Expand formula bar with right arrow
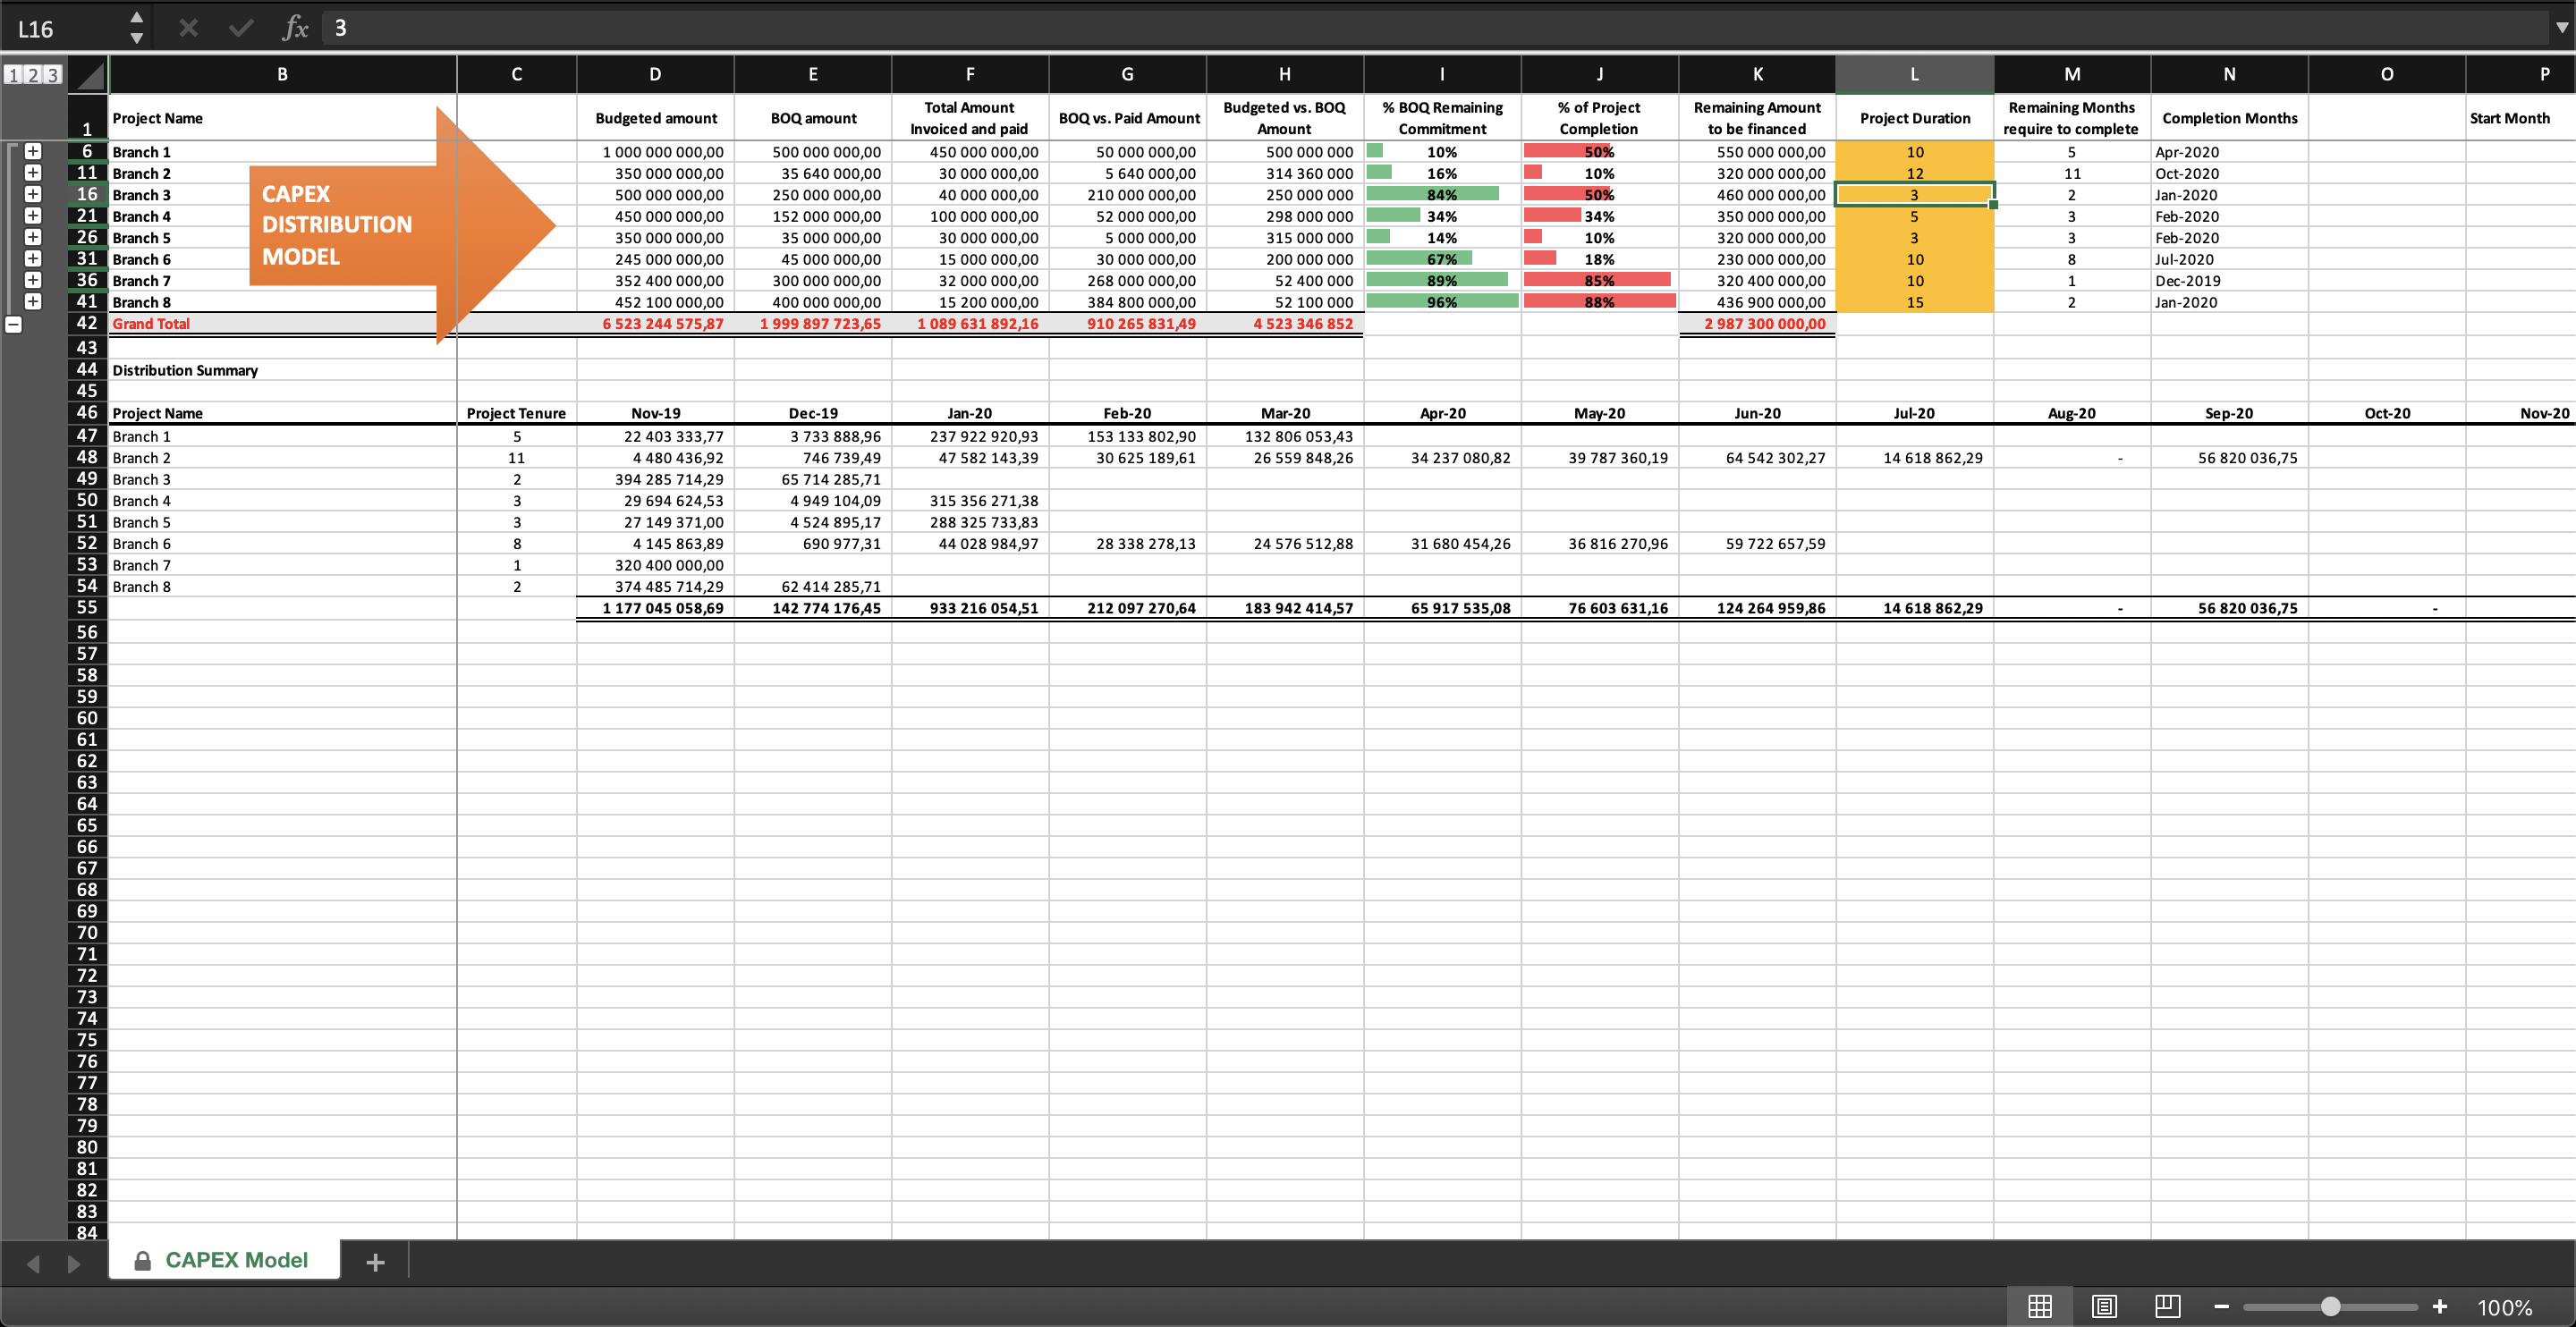Viewport: 2576px width, 1327px height. pyautogui.click(x=2561, y=28)
